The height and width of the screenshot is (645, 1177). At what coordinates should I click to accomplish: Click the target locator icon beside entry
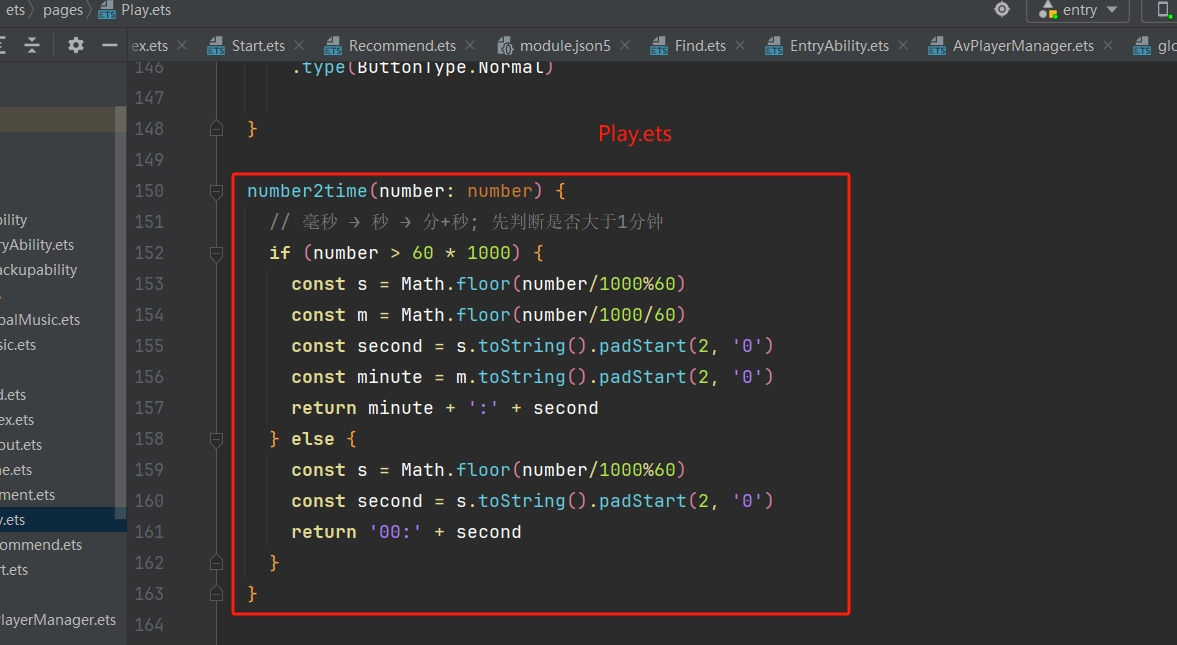pyautogui.click(x=1001, y=10)
